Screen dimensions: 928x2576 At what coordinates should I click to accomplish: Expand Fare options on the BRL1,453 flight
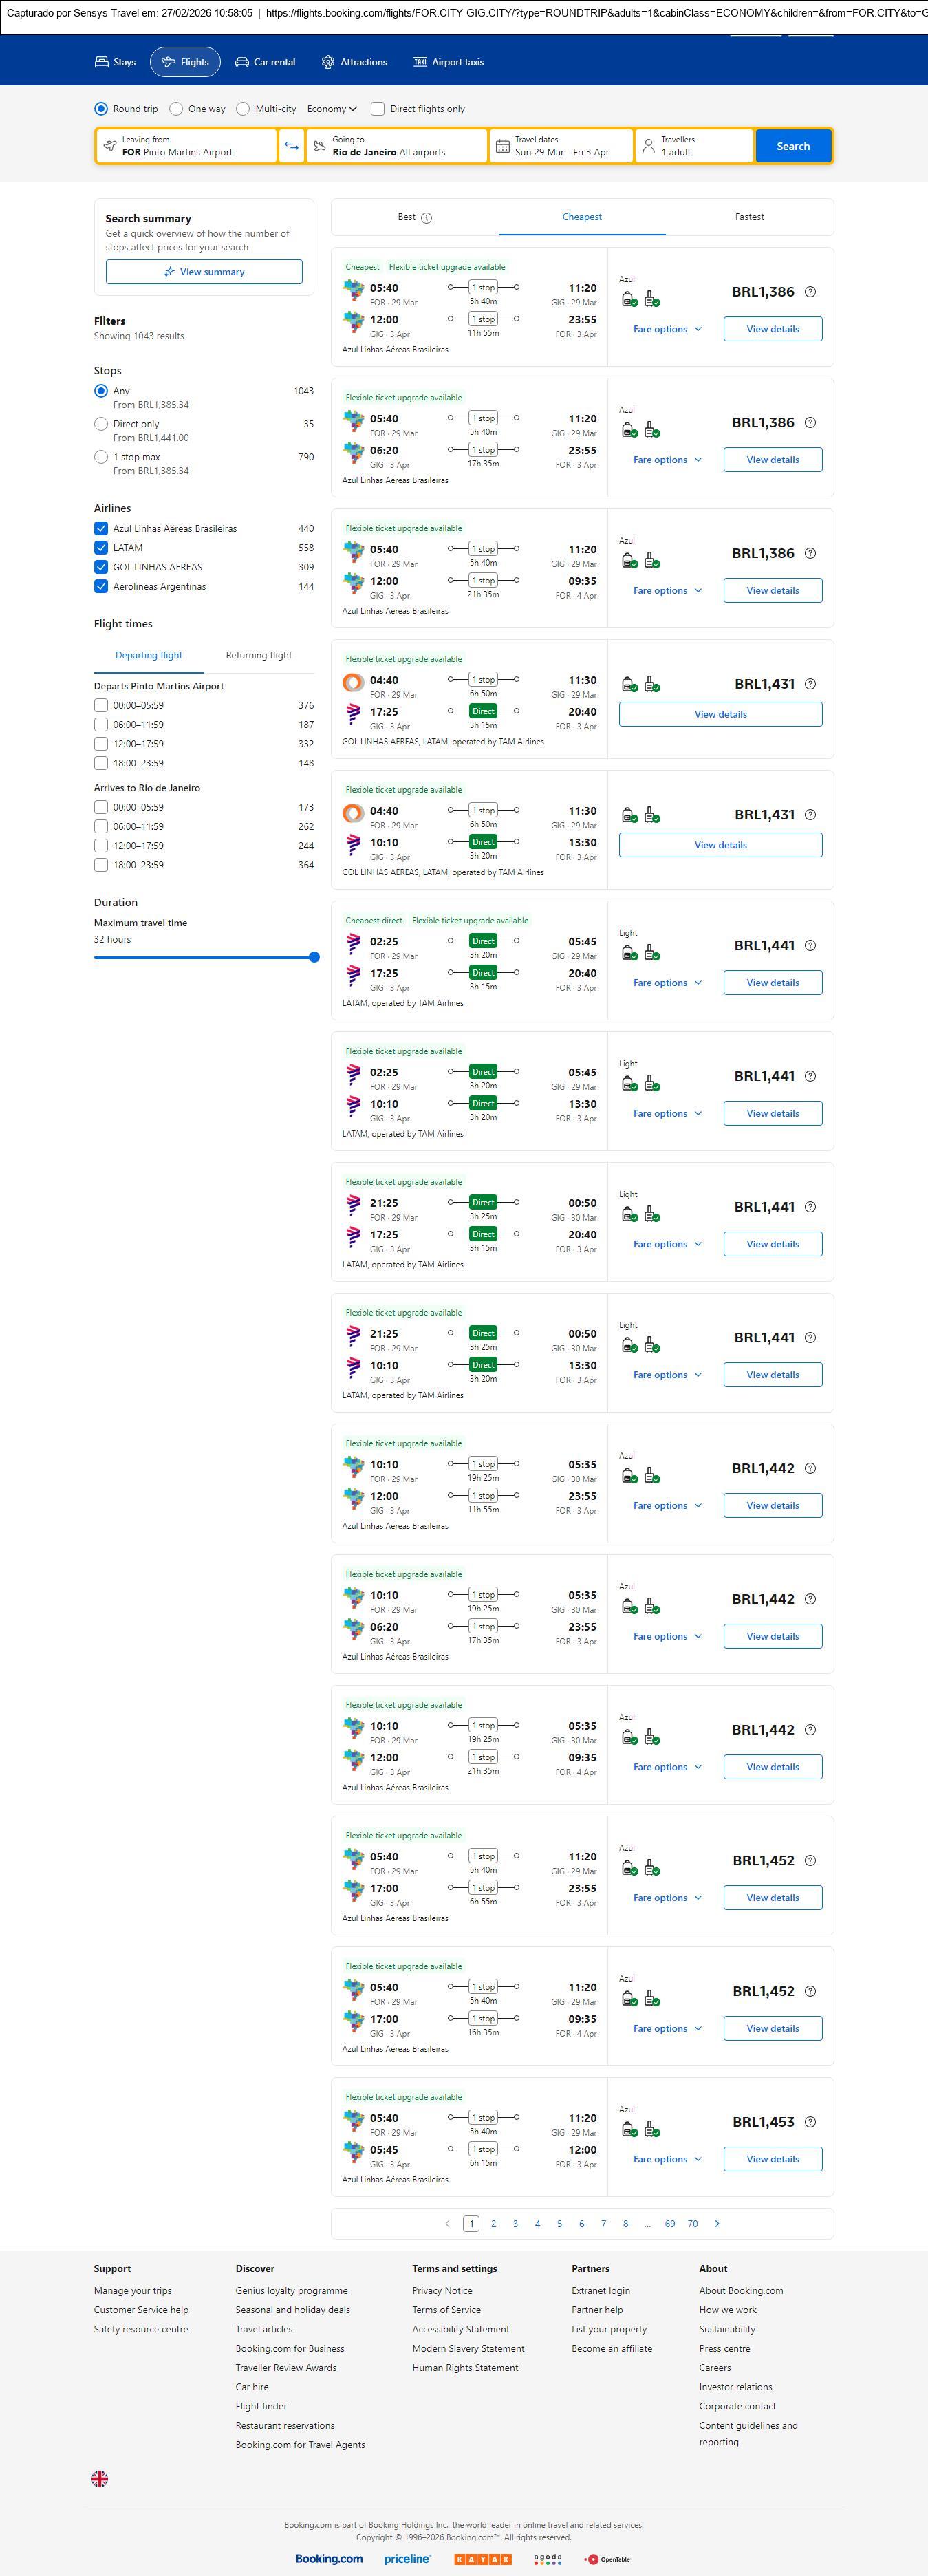point(667,2159)
